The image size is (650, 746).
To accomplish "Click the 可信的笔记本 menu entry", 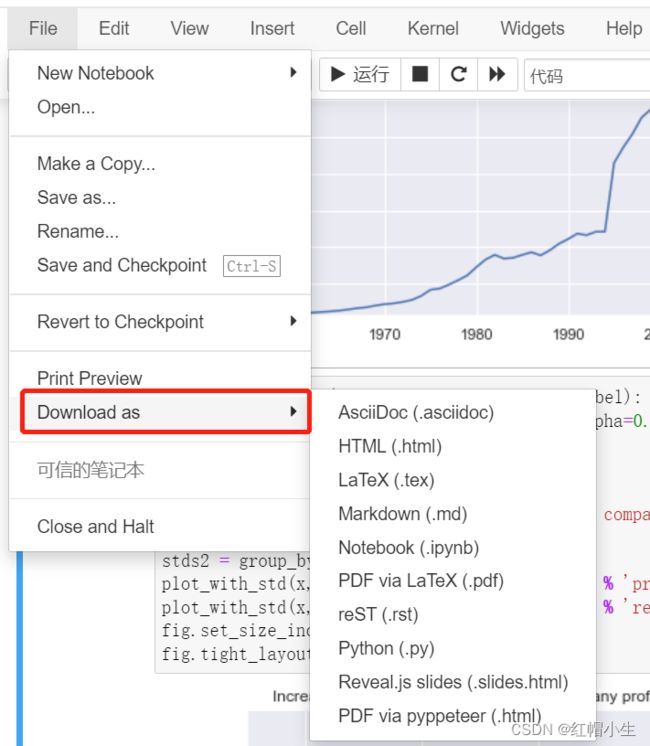I will pyautogui.click(x=160, y=470).
